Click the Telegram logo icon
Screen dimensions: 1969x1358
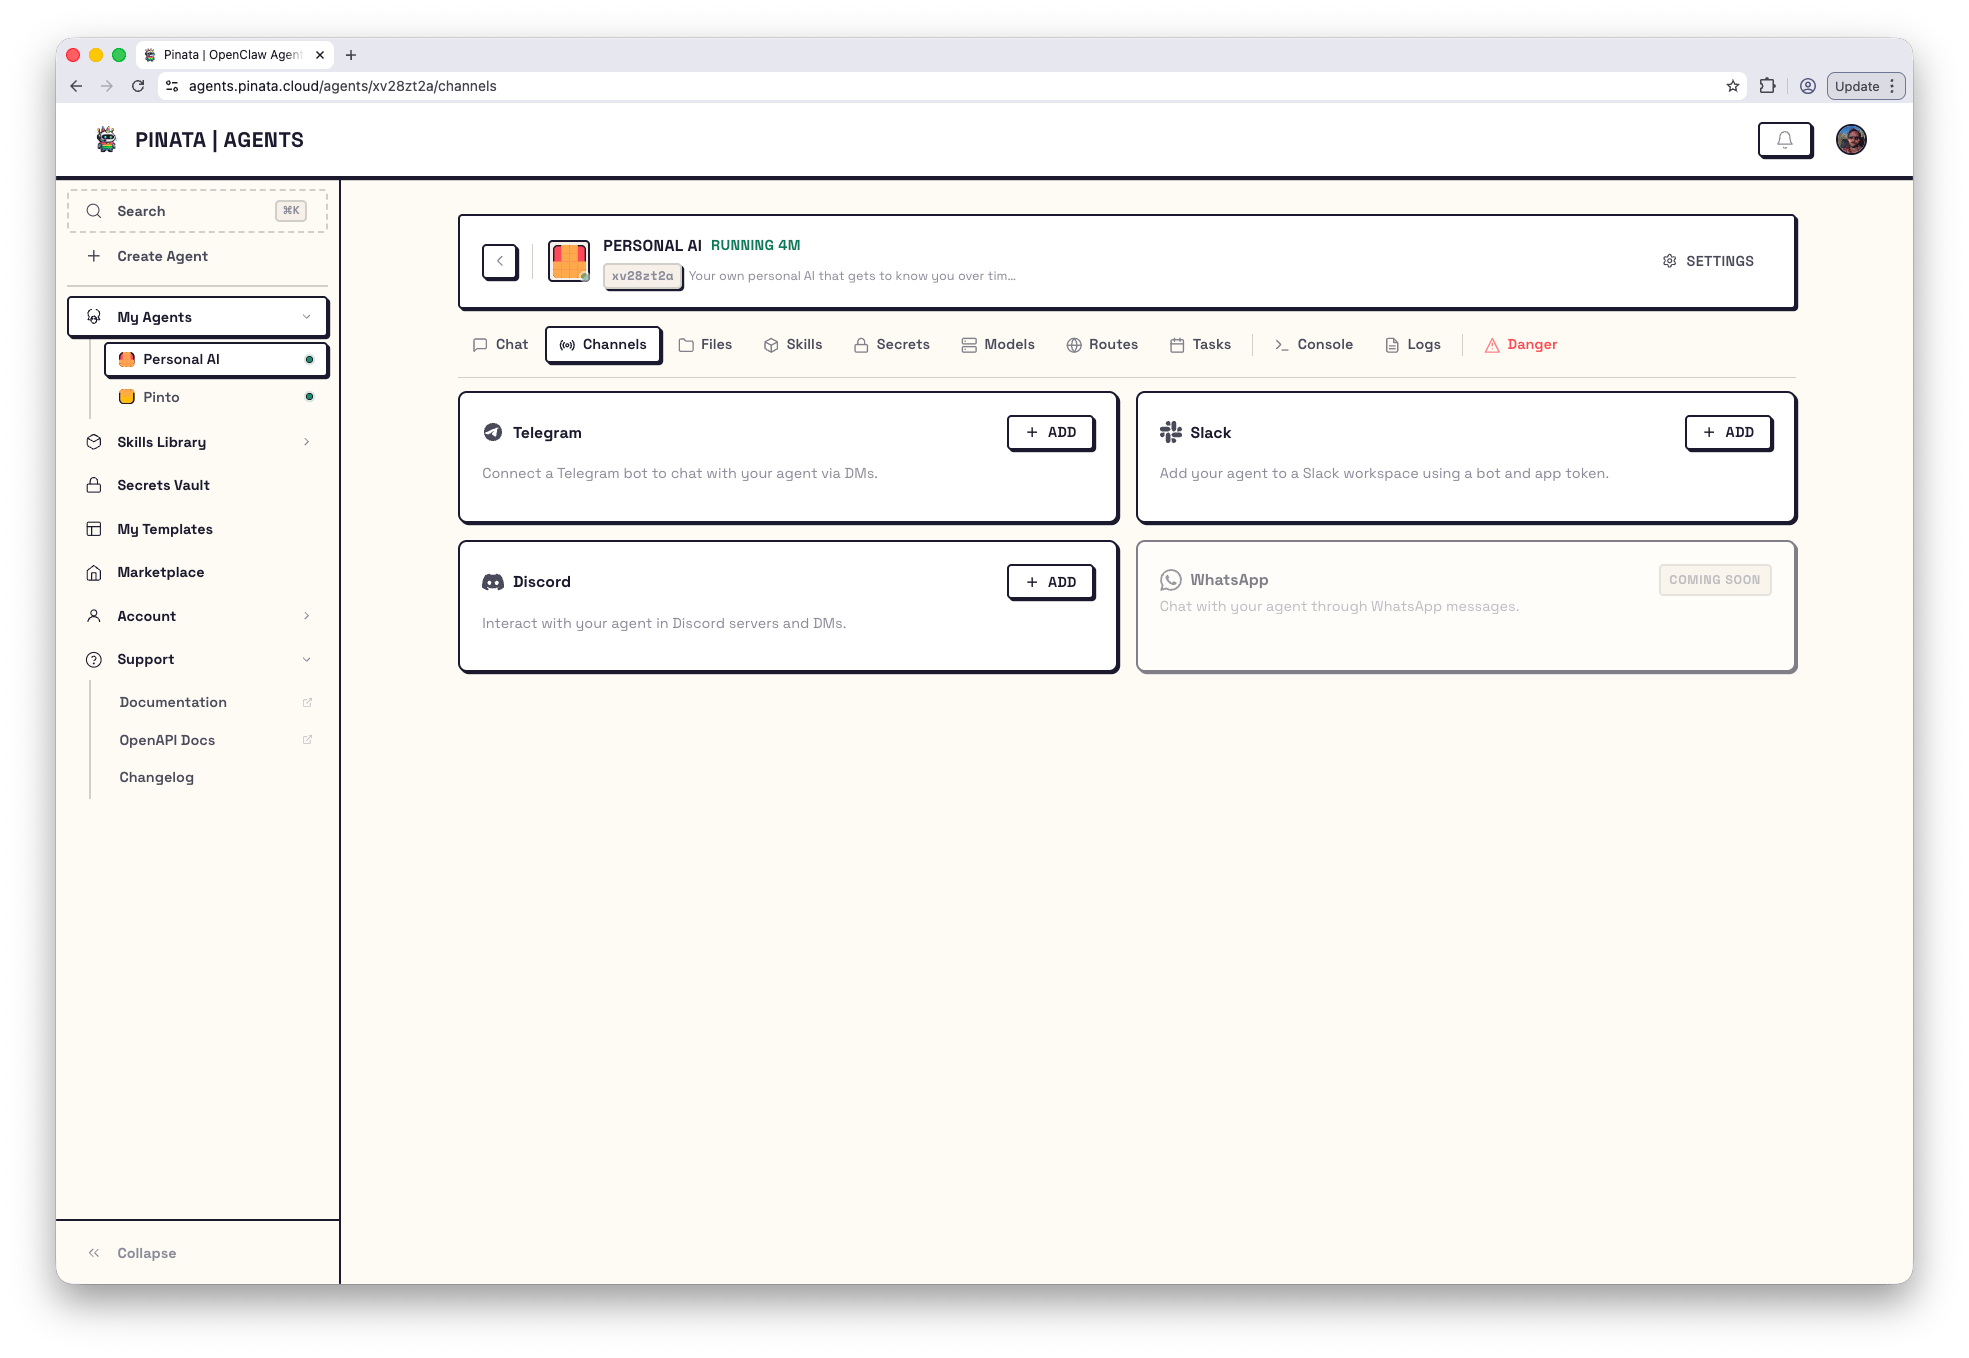[x=493, y=432]
